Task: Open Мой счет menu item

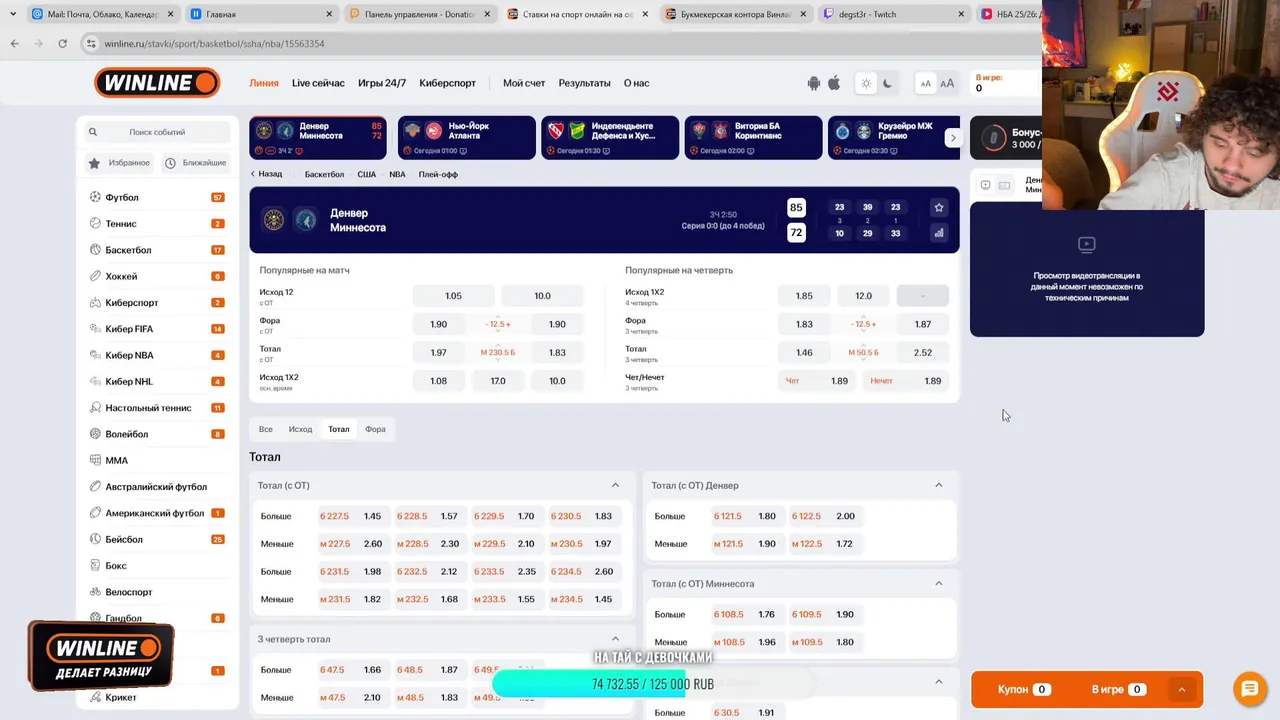Action: (524, 83)
